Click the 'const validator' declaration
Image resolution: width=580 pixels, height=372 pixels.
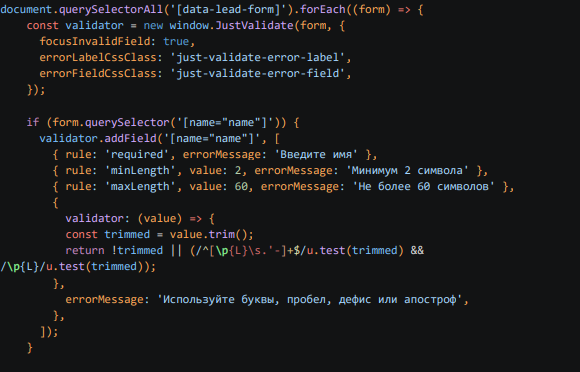[75, 26]
